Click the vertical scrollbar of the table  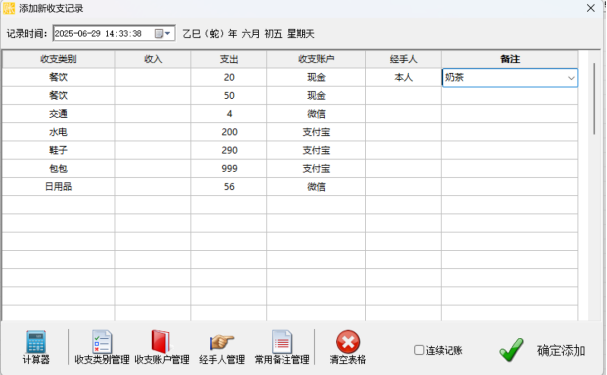594,99
